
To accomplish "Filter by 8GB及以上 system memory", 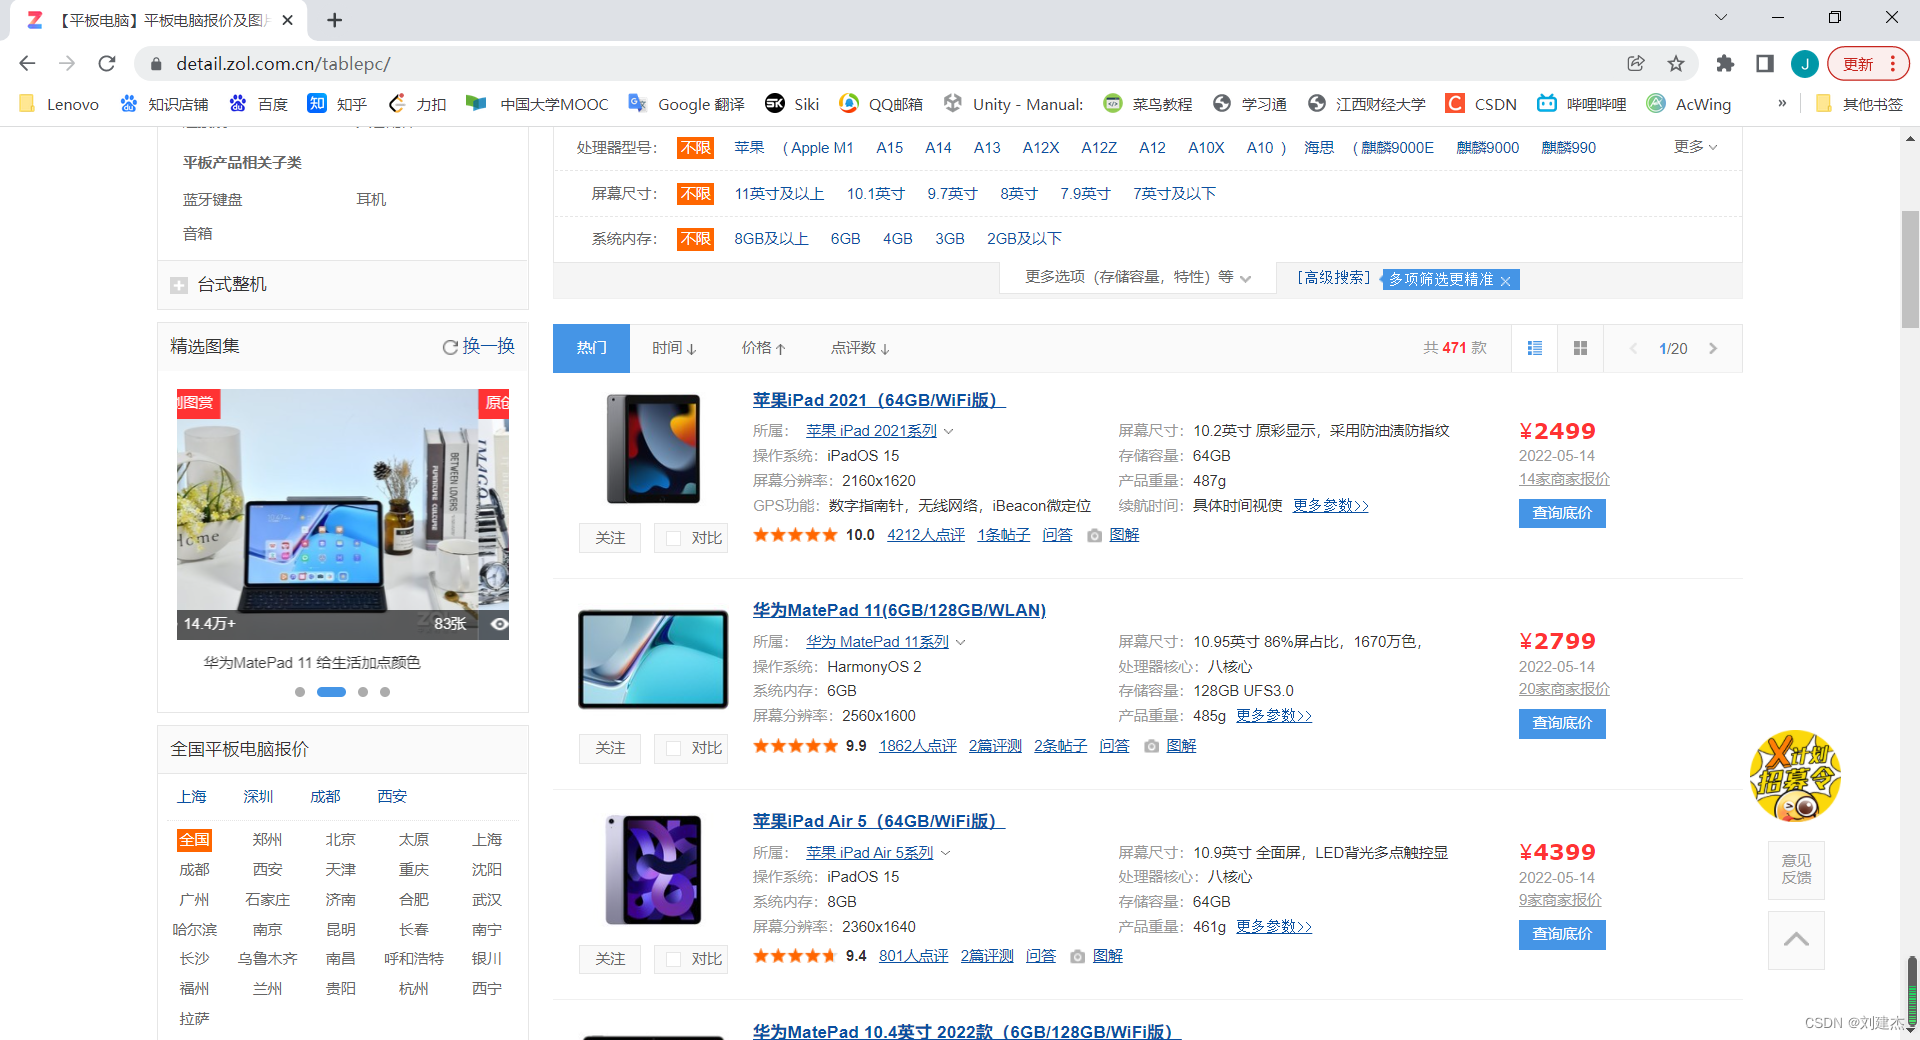I will pyautogui.click(x=771, y=239).
